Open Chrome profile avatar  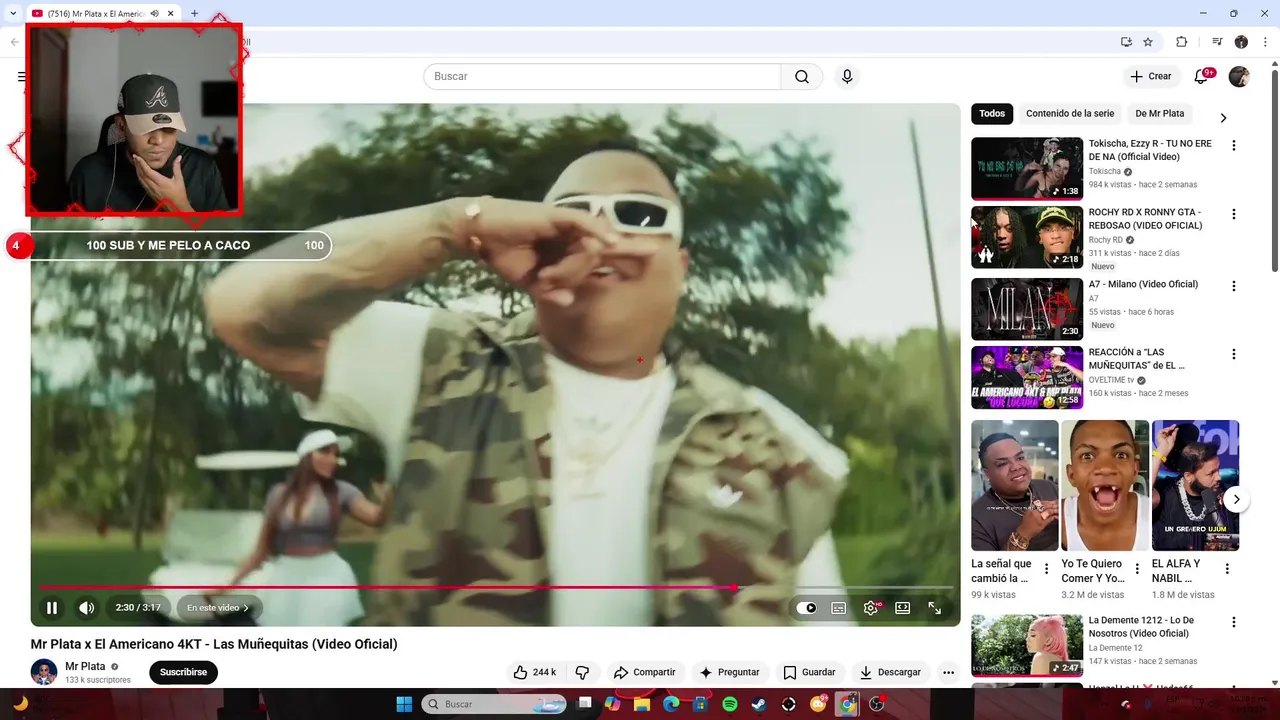pyautogui.click(x=1241, y=42)
